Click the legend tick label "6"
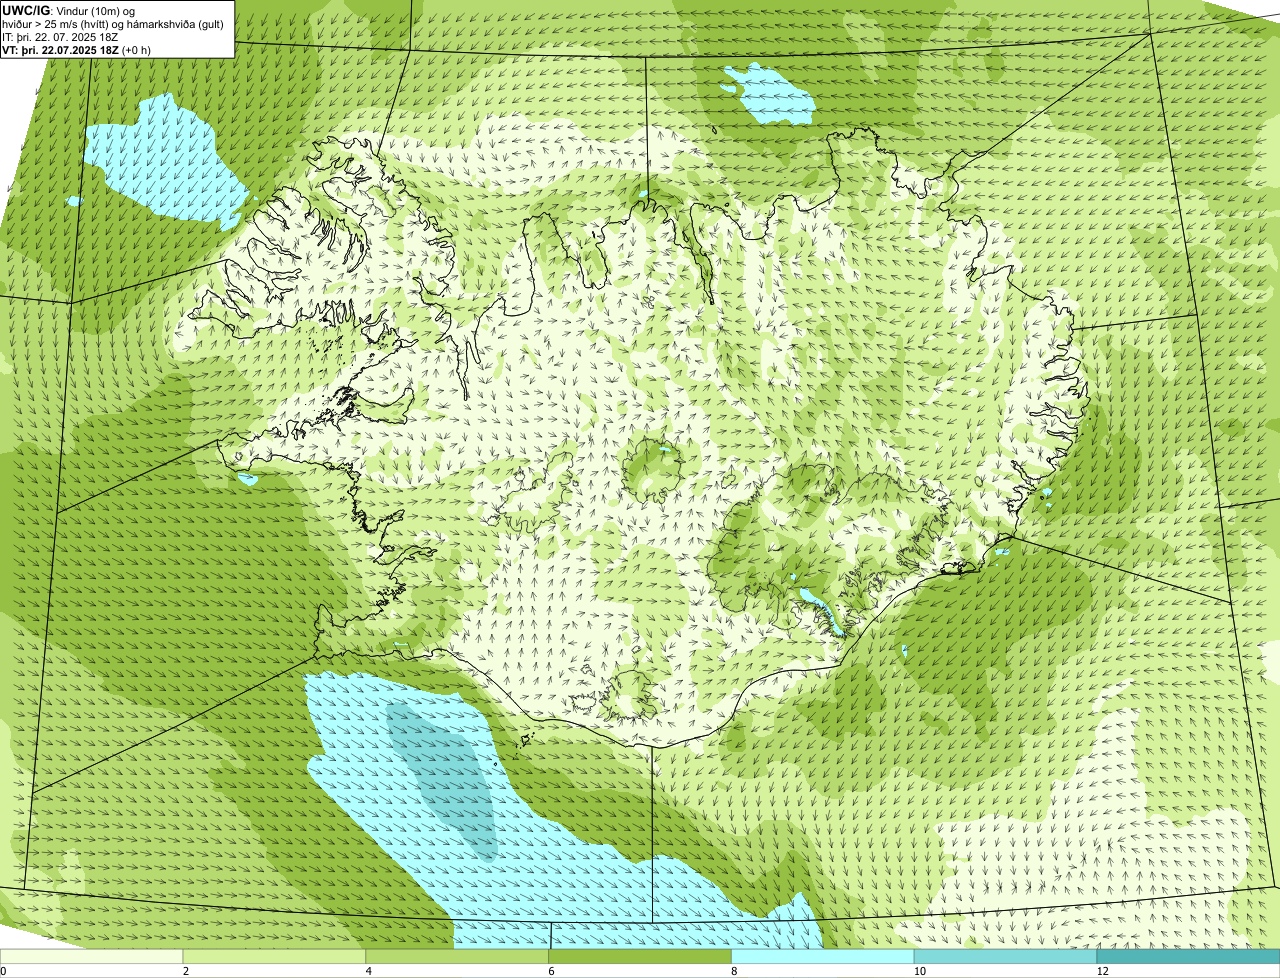Viewport: 1280px width, 978px height. click(551, 971)
